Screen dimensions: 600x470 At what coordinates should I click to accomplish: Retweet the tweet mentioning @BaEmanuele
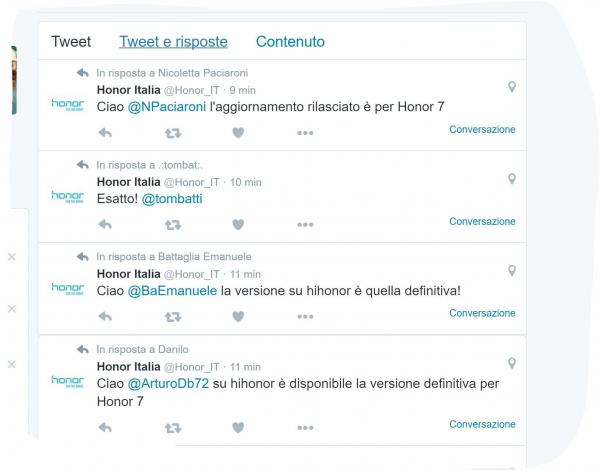173,317
